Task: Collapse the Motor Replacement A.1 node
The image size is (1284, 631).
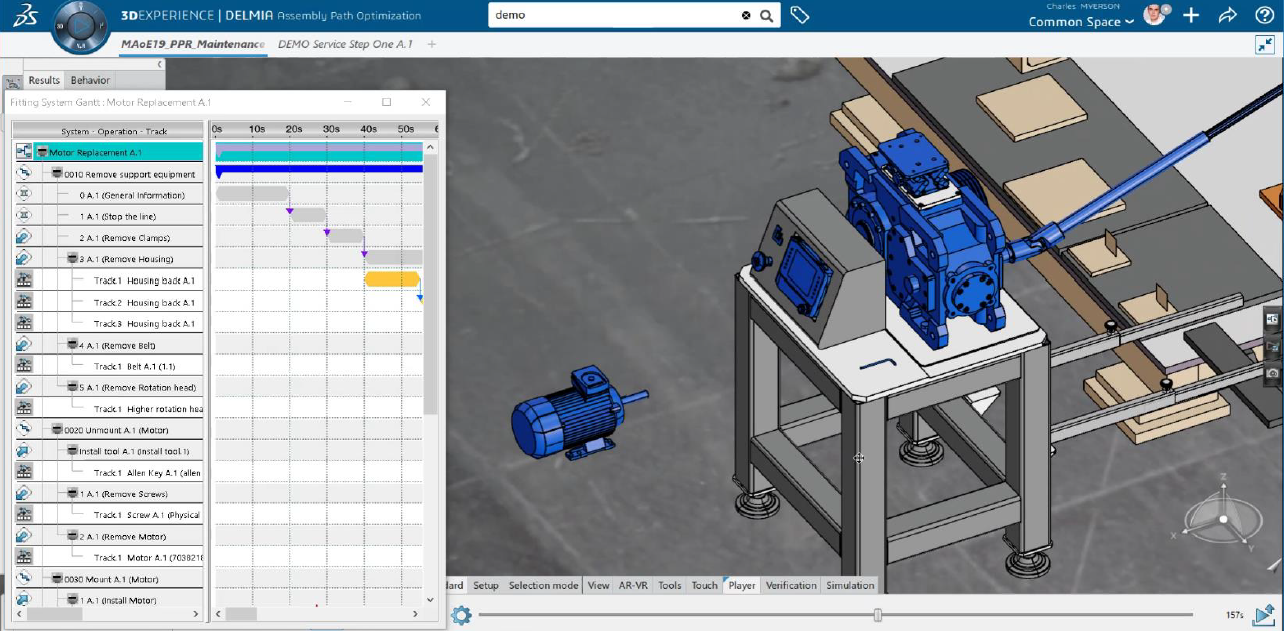Action: pos(42,153)
